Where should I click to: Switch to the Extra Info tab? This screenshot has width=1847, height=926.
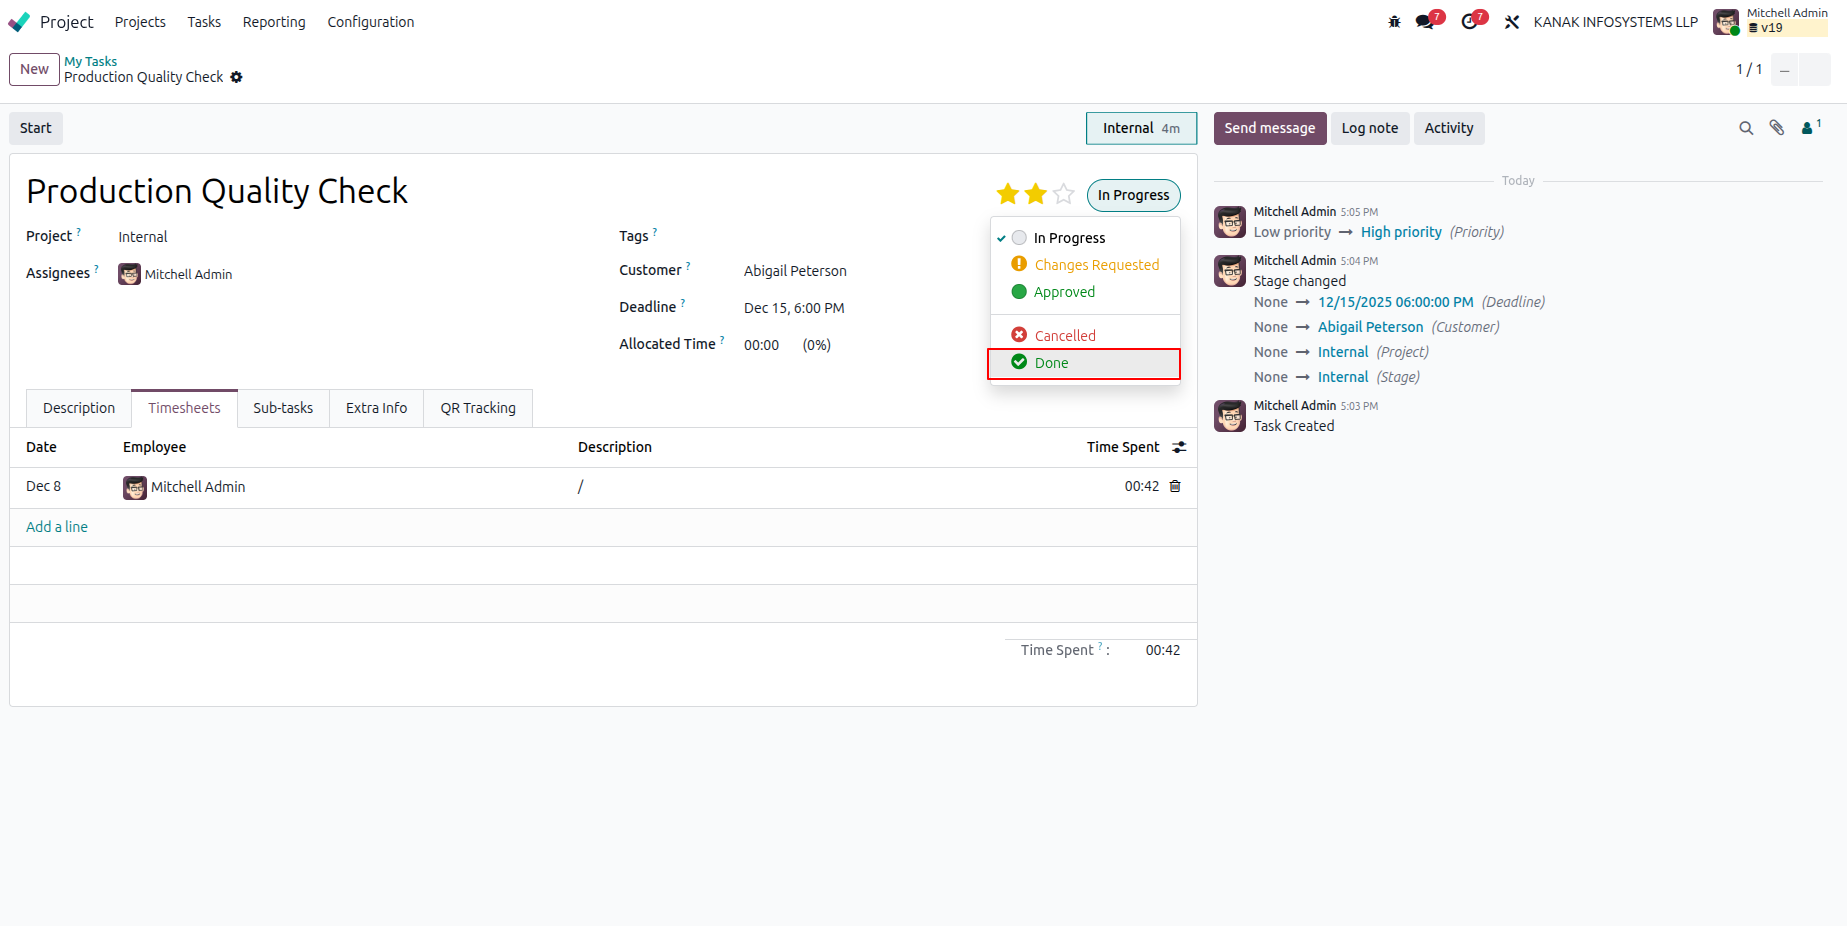pyautogui.click(x=376, y=408)
